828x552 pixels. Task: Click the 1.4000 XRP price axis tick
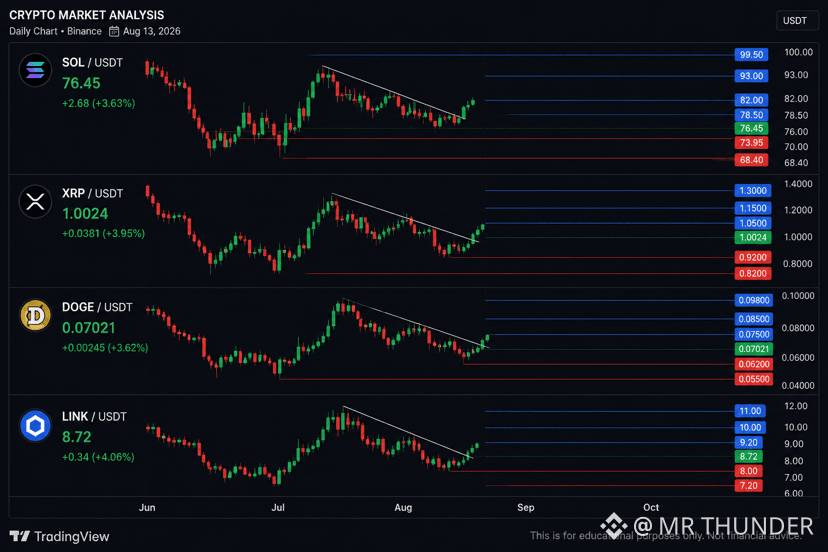click(x=798, y=184)
